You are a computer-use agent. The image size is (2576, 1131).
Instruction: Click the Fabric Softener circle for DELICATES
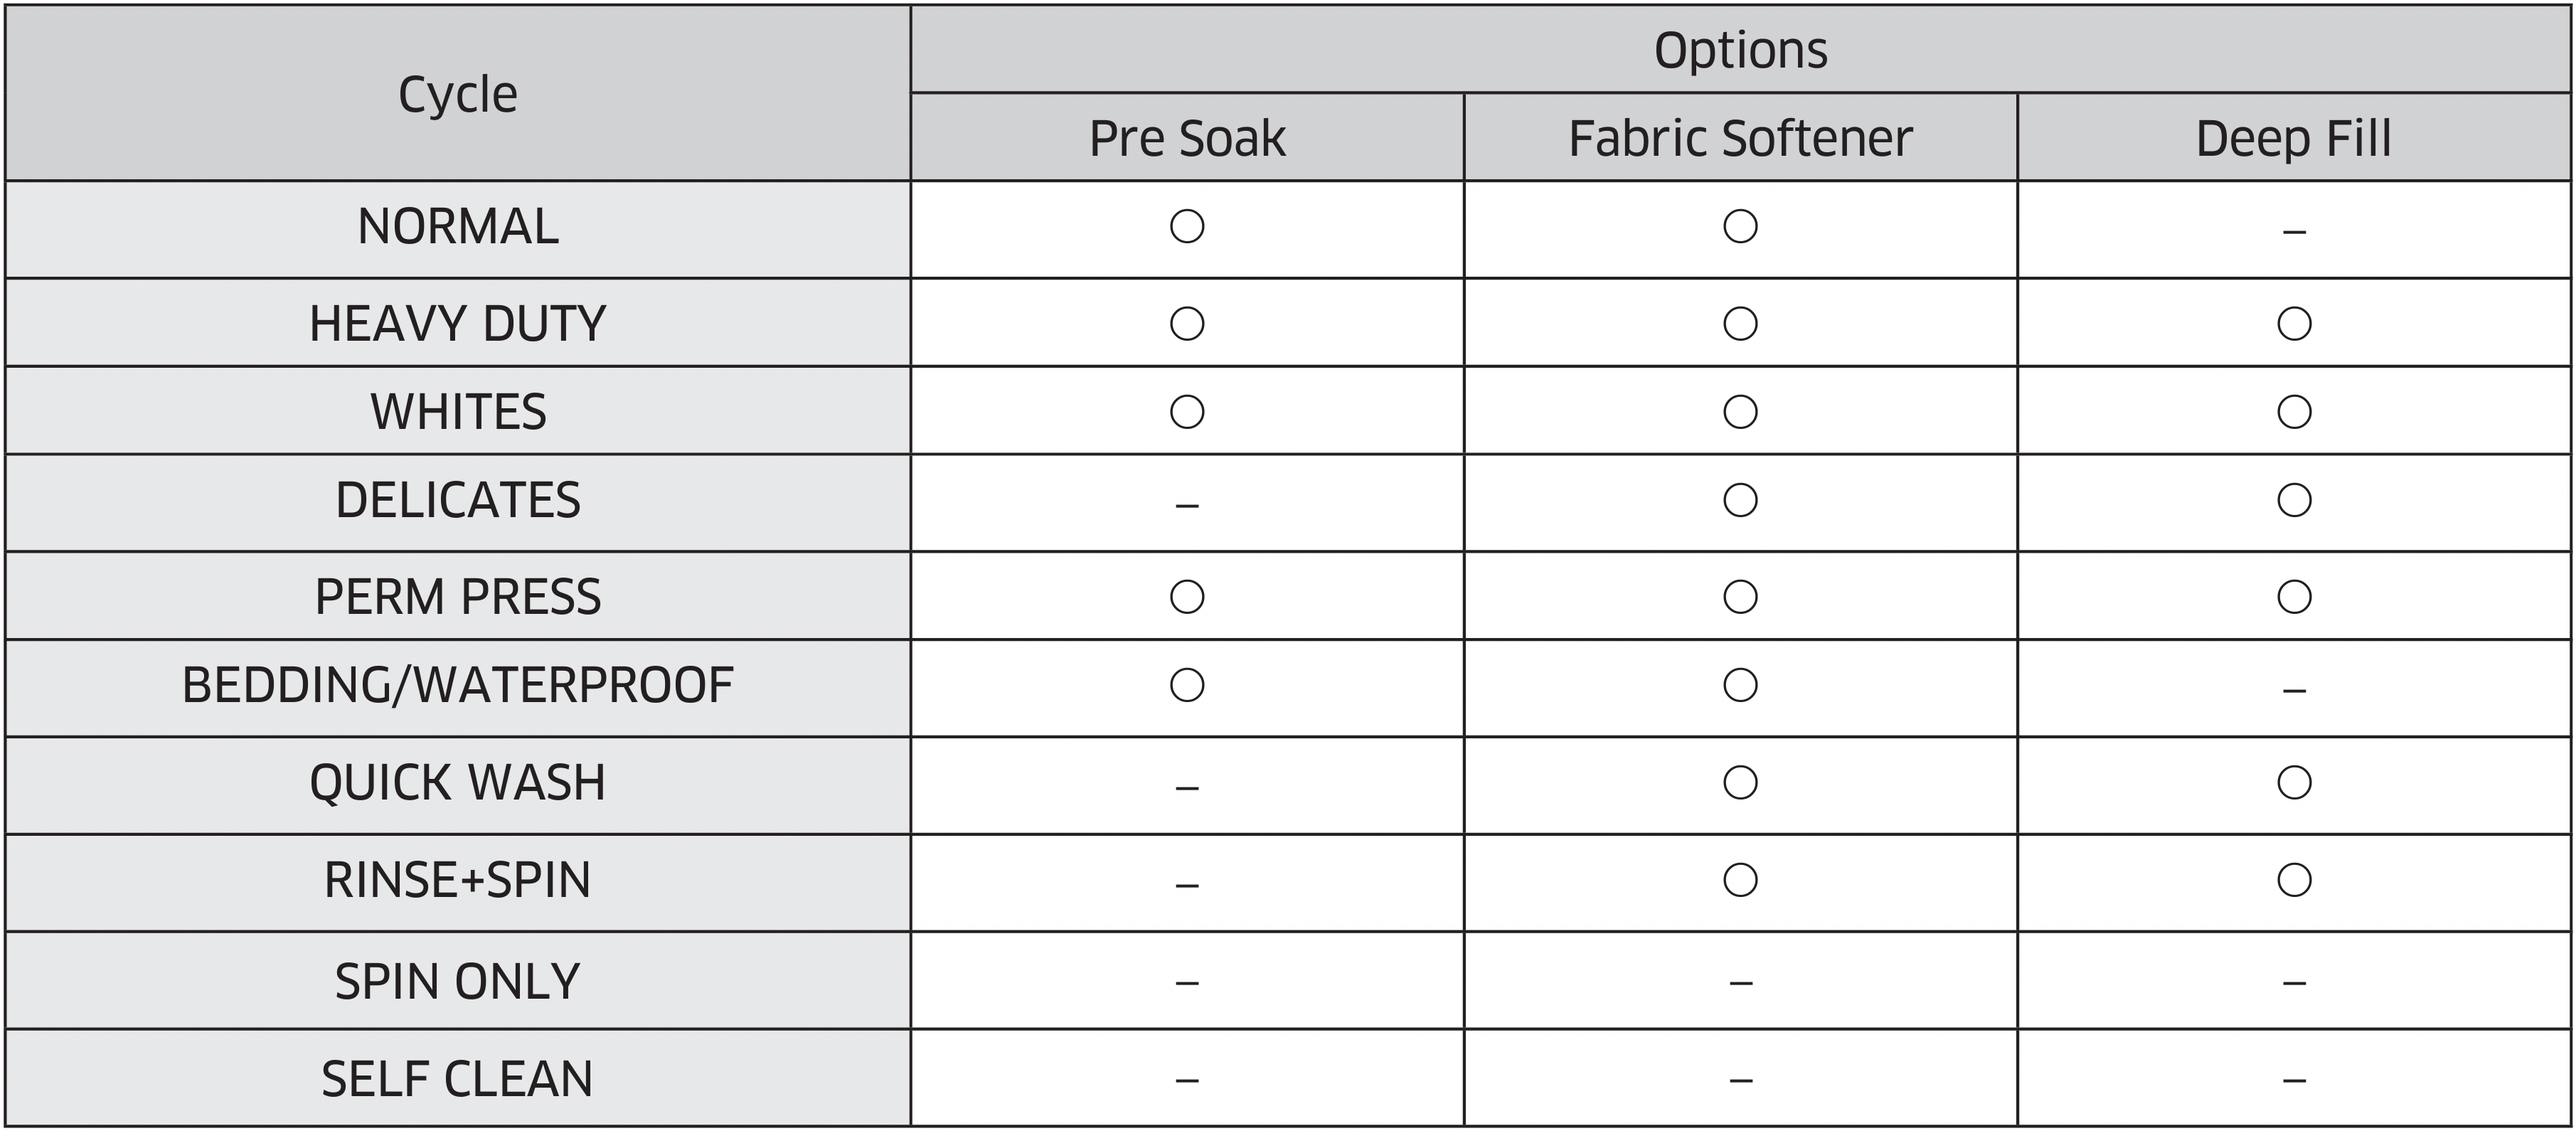point(1740,499)
